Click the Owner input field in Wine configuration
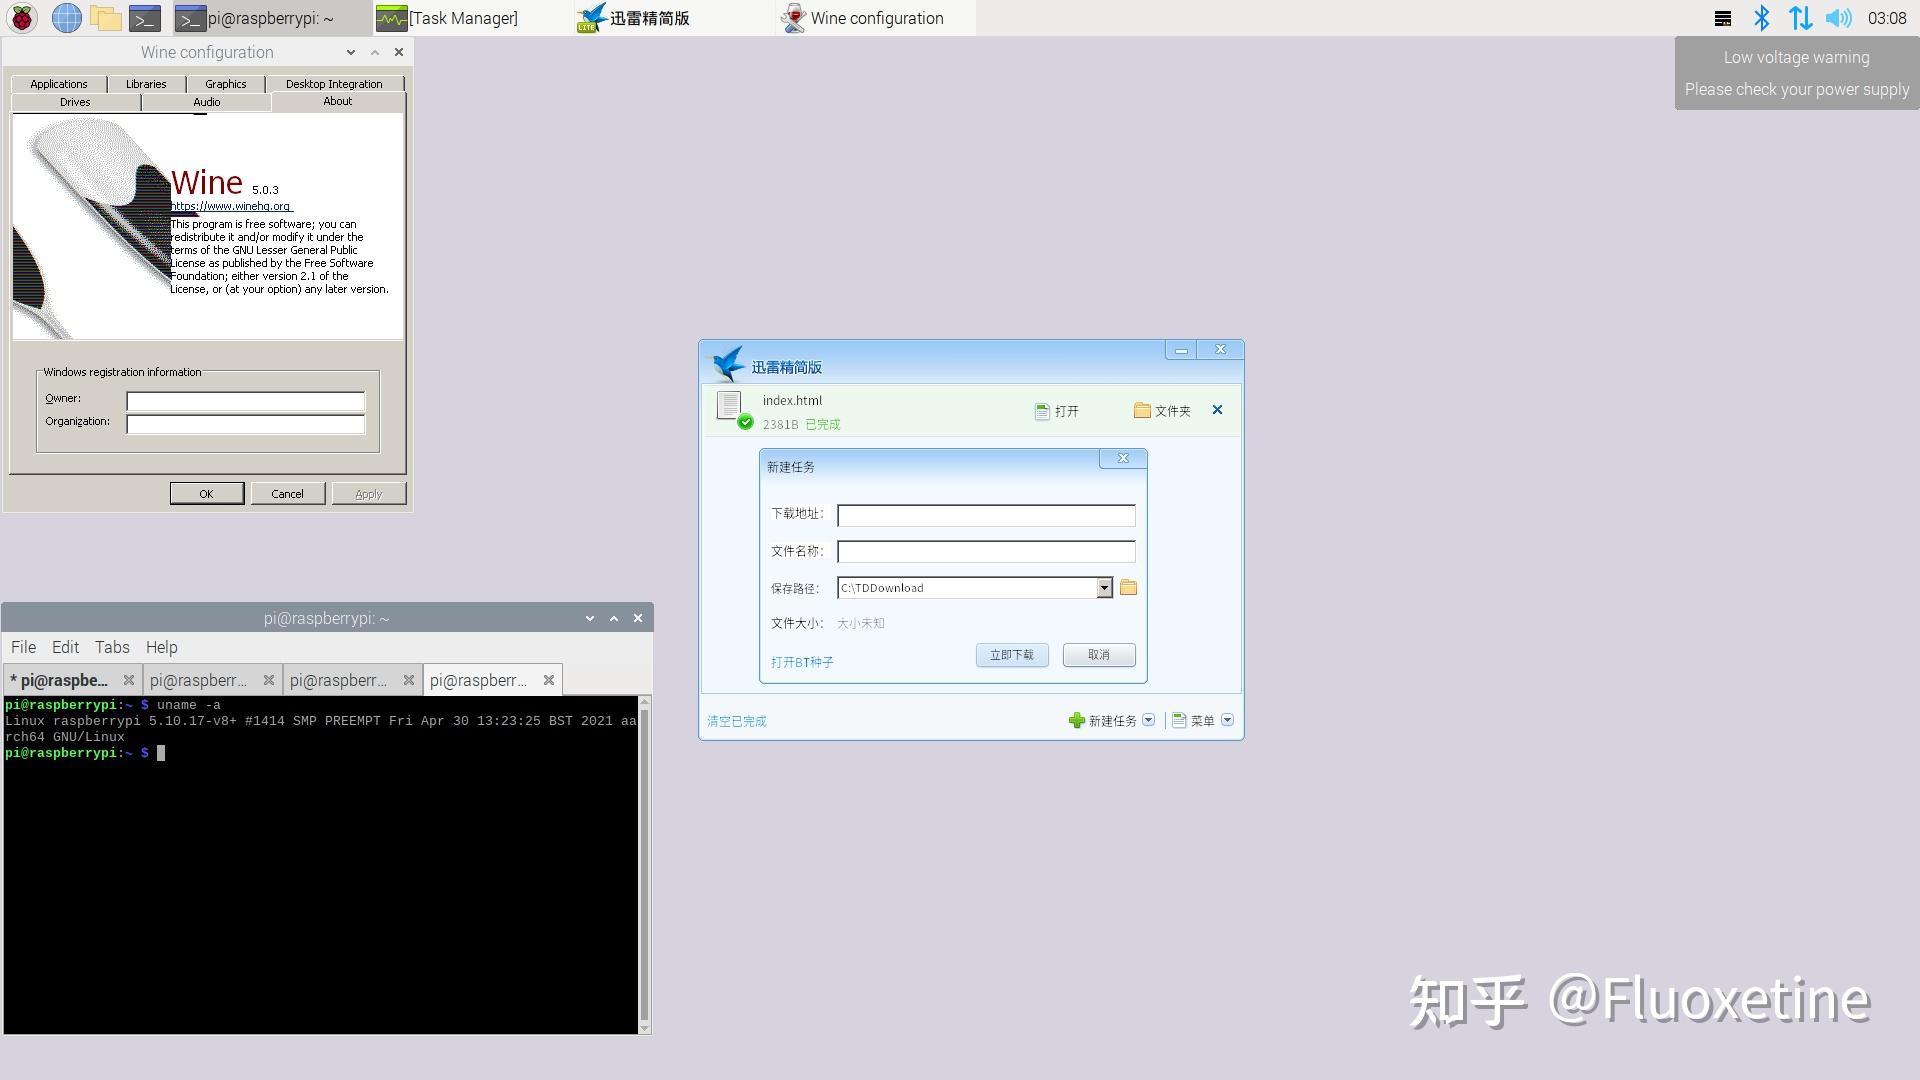The height and width of the screenshot is (1080, 1920). (245, 399)
